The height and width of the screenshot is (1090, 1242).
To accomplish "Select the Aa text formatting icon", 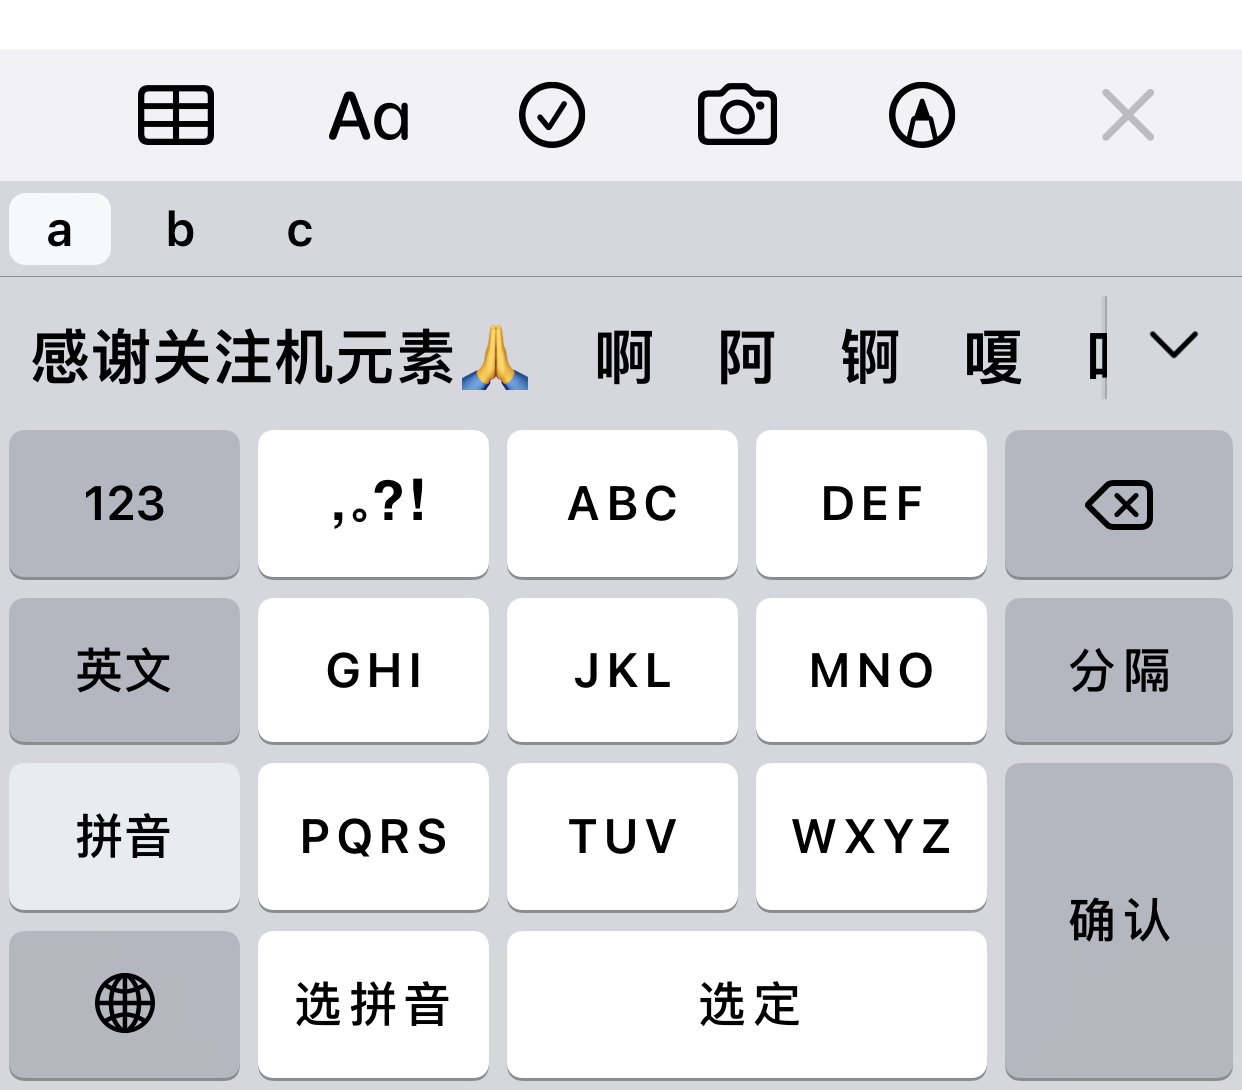I will point(368,114).
